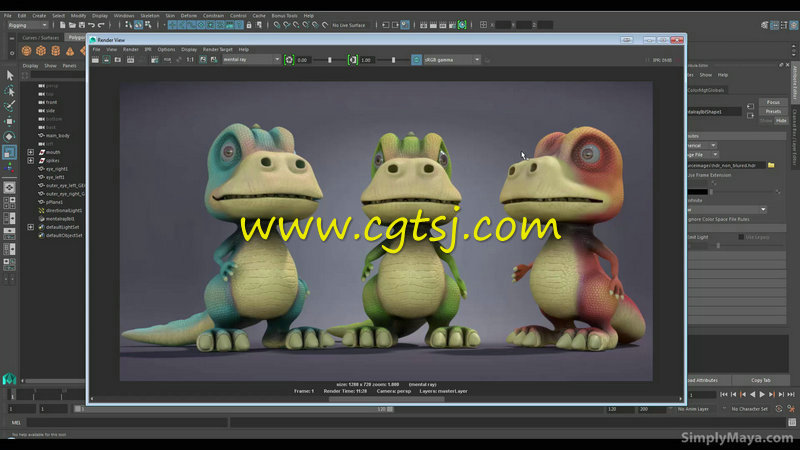Pick the Paint Selection tool
This screenshot has width=800, height=450.
[9, 106]
